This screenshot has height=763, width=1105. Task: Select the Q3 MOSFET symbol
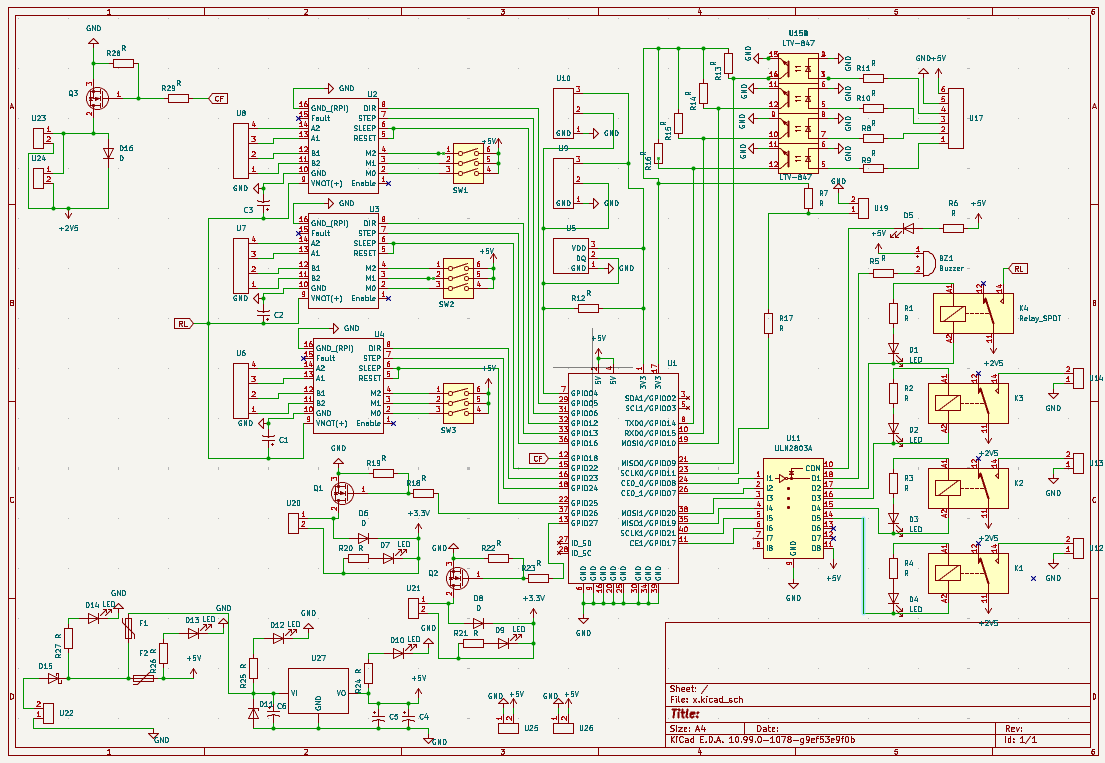97,97
